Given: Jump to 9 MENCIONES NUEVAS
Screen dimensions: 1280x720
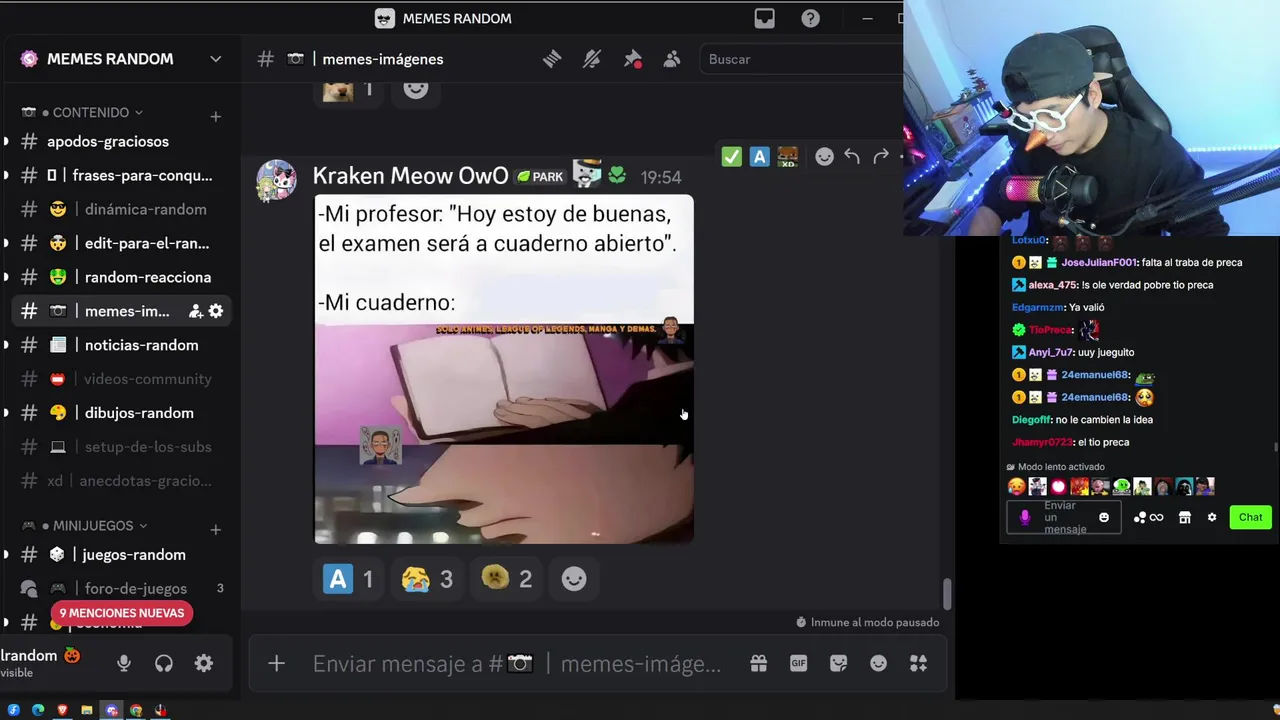Looking at the screenshot, I should pyautogui.click(x=122, y=613).
